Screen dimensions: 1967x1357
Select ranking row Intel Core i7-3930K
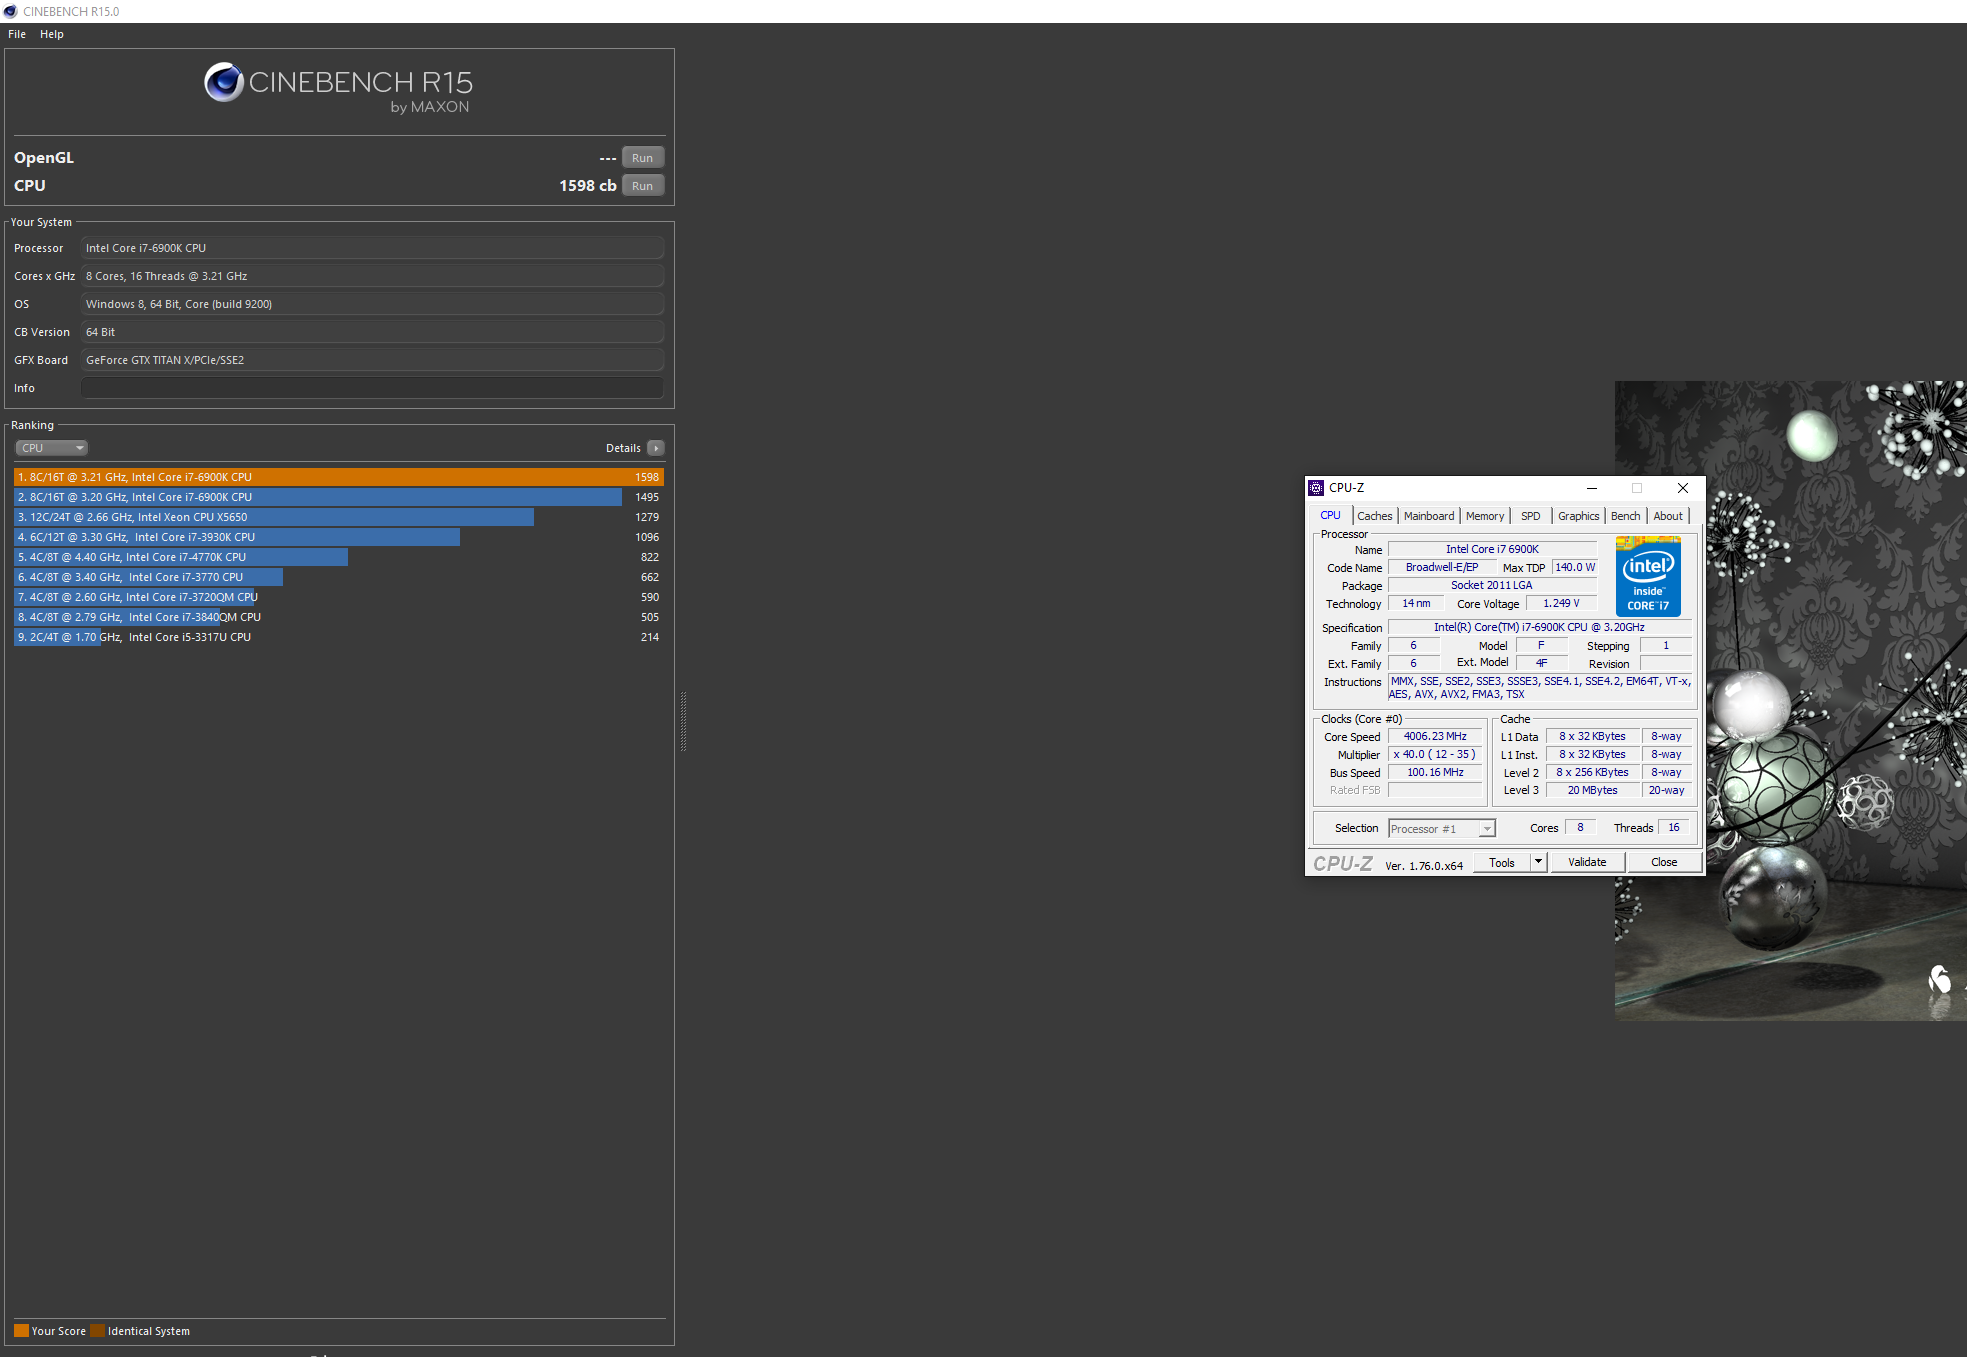click(x=339, y=537)
